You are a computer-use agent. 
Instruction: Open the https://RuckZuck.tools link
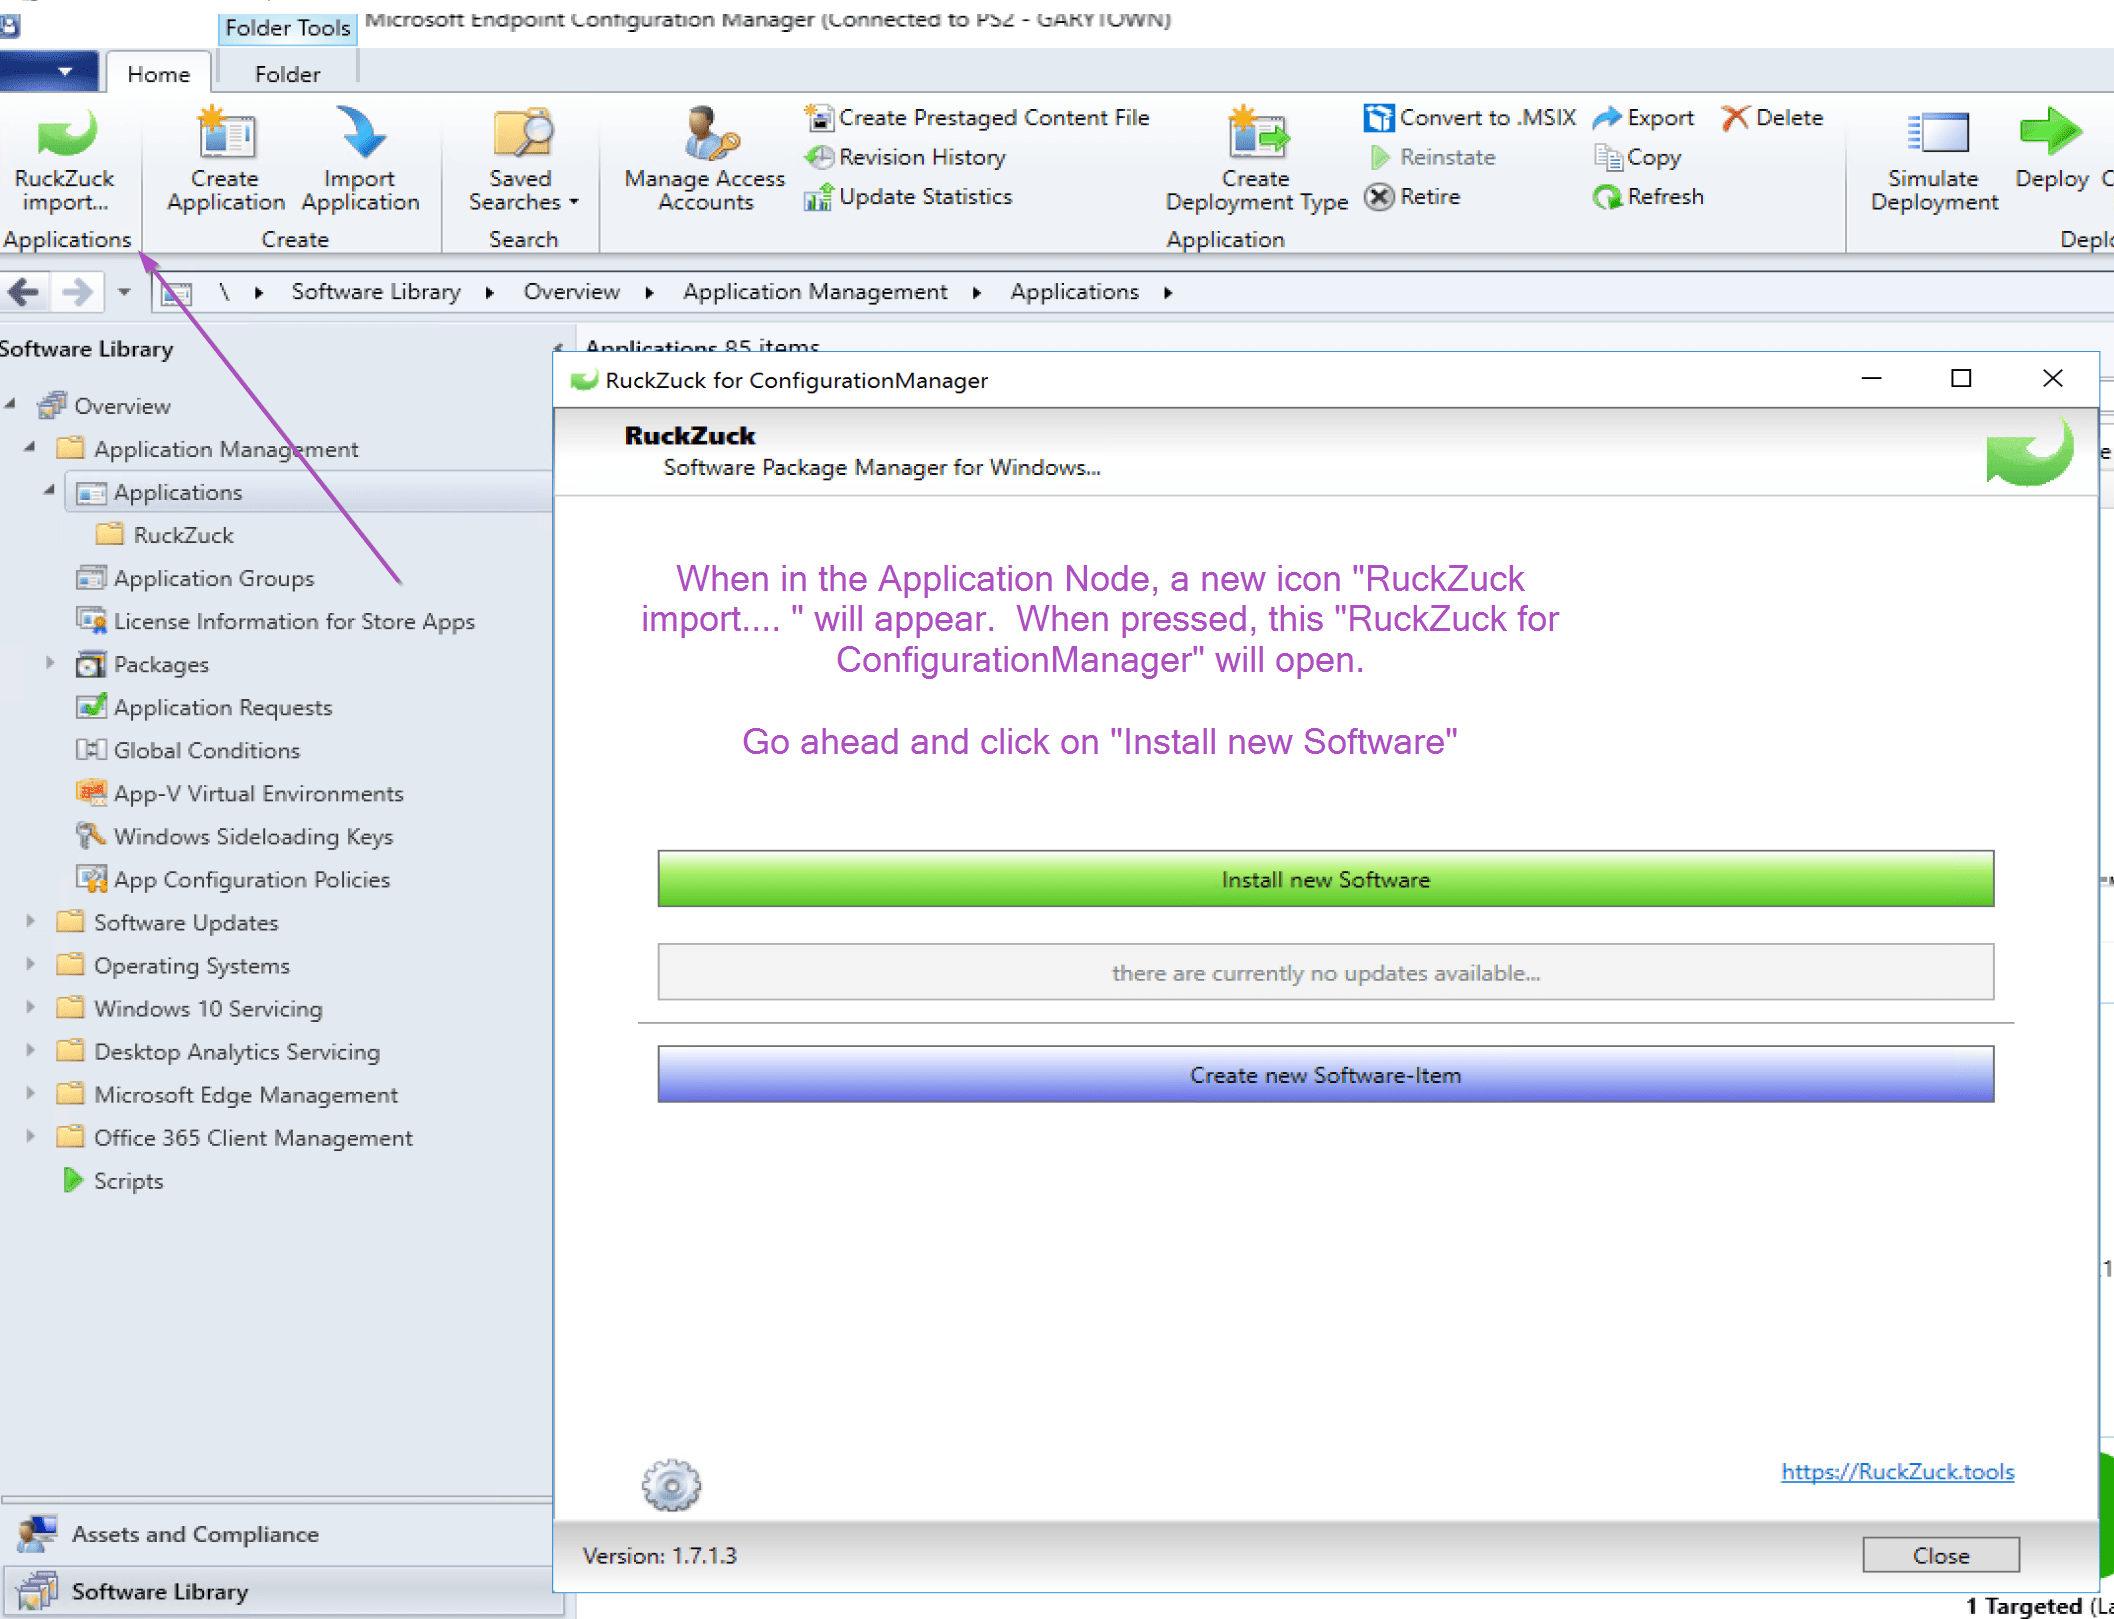tap(1897, 1471)
